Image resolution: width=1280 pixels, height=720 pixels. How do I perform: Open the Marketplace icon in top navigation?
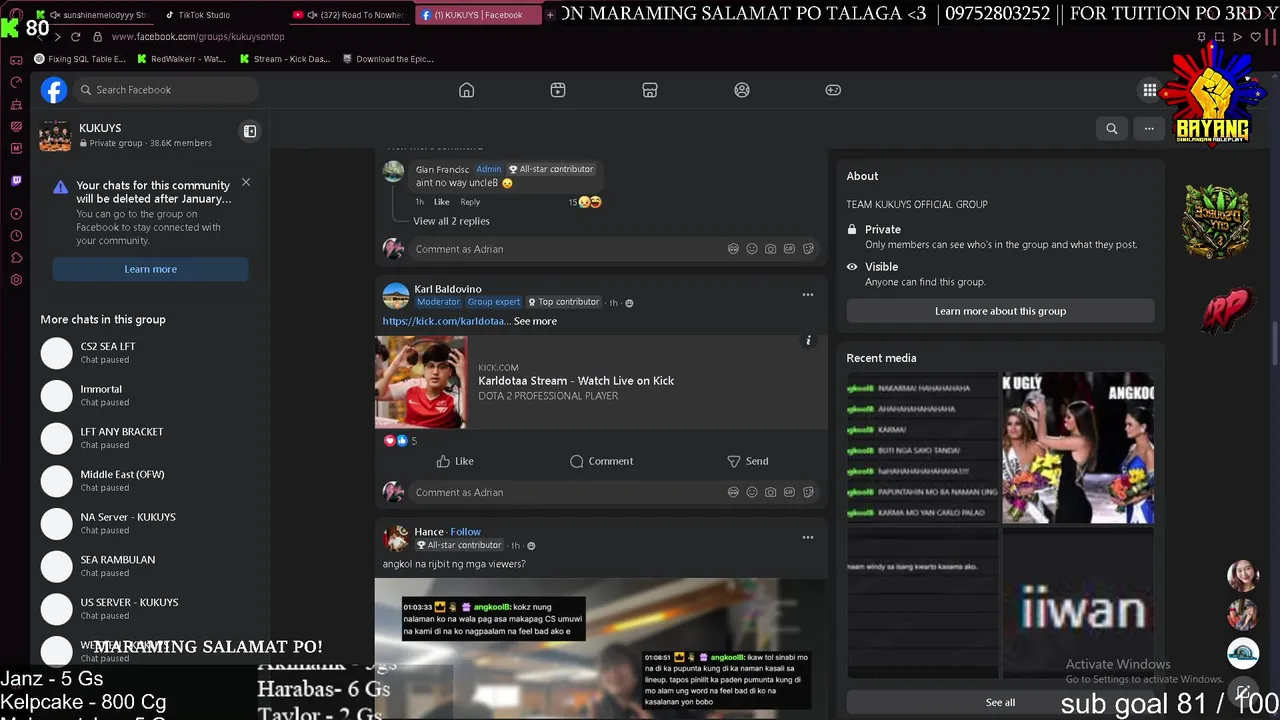(650, 90)
